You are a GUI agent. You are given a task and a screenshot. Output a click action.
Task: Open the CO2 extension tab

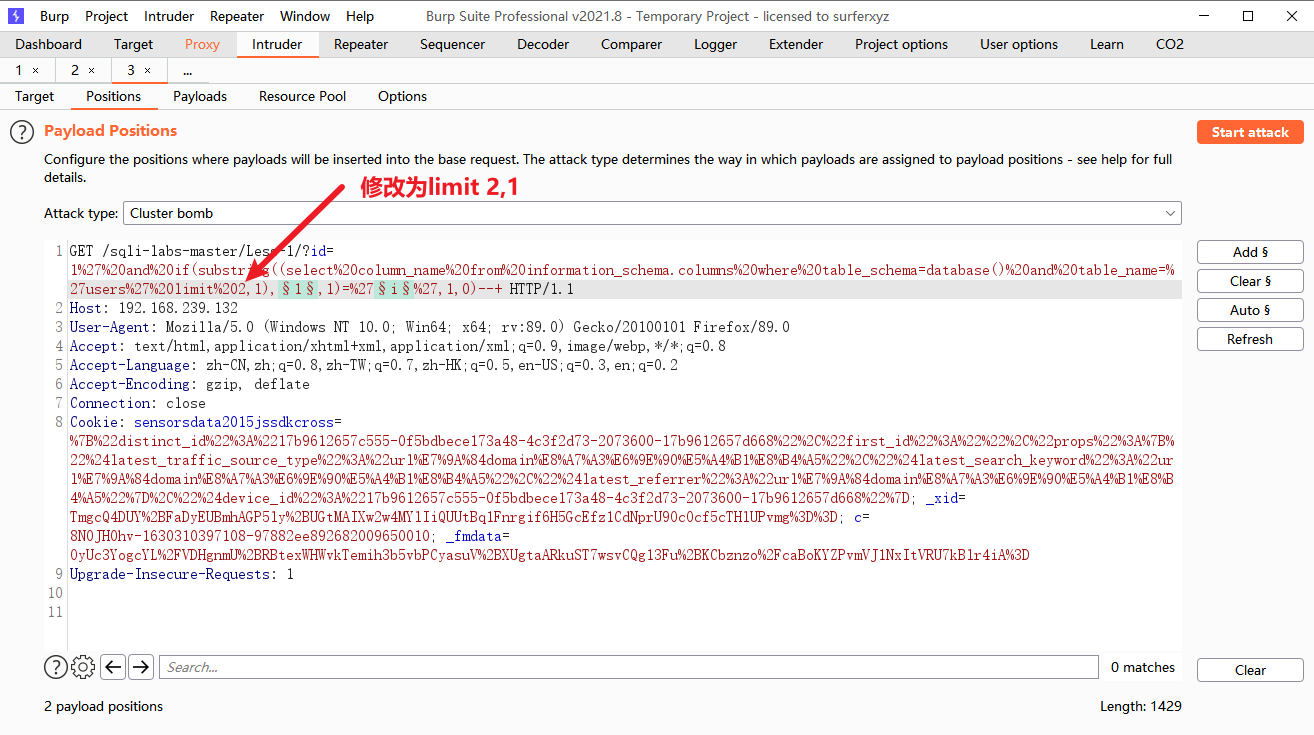pos(1170,44)
